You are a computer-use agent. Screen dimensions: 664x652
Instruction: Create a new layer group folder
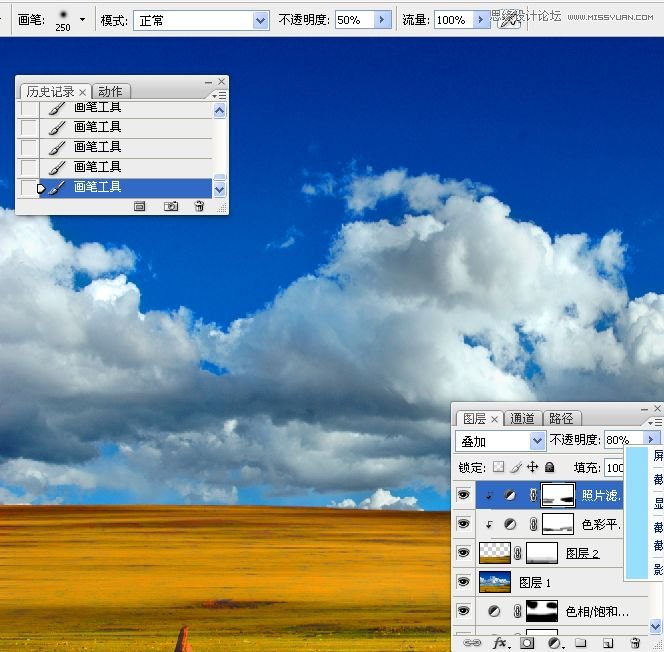580,643
